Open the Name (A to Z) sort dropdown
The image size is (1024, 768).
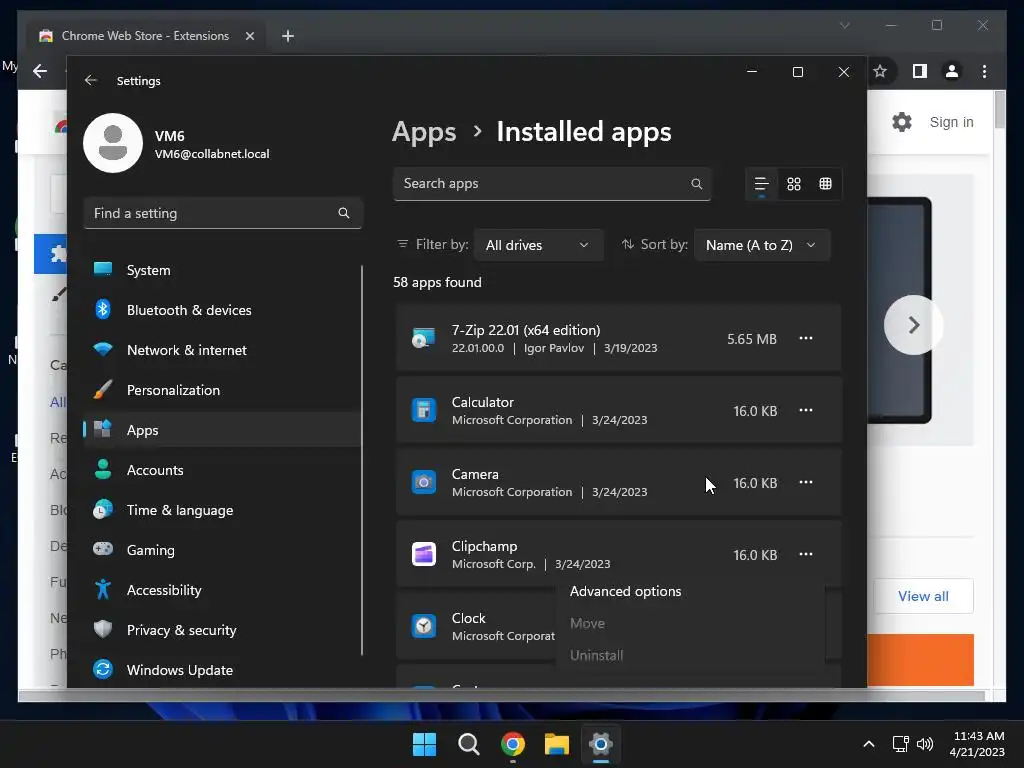point(761,245)
